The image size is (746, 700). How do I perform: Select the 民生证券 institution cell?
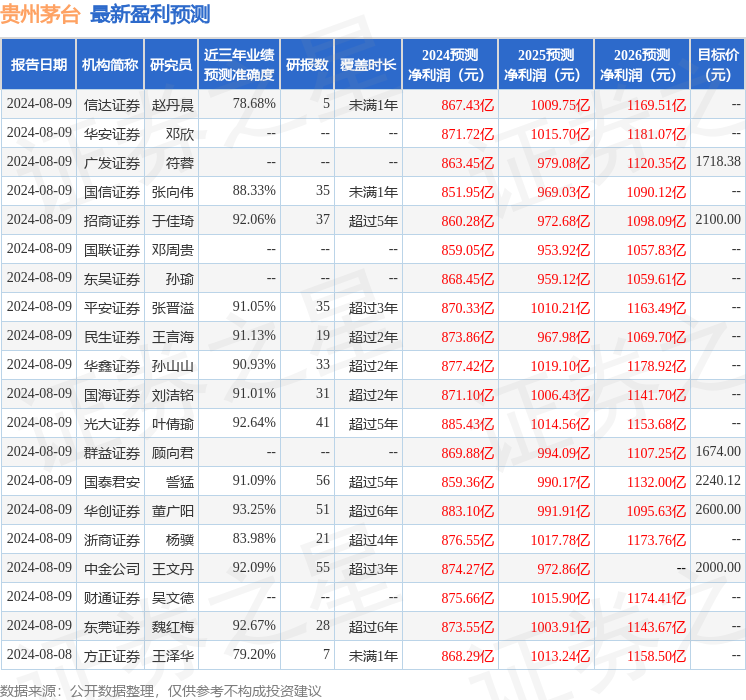(x=112, y=337)
